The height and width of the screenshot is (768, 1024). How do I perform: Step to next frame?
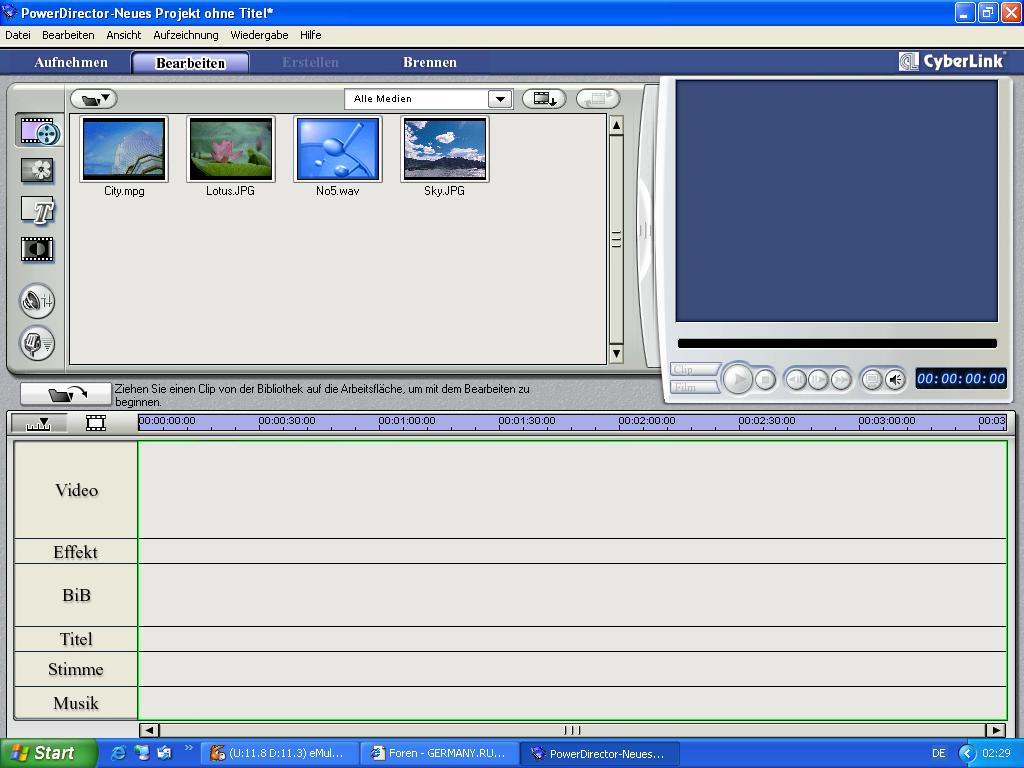(x=818, y=379)
